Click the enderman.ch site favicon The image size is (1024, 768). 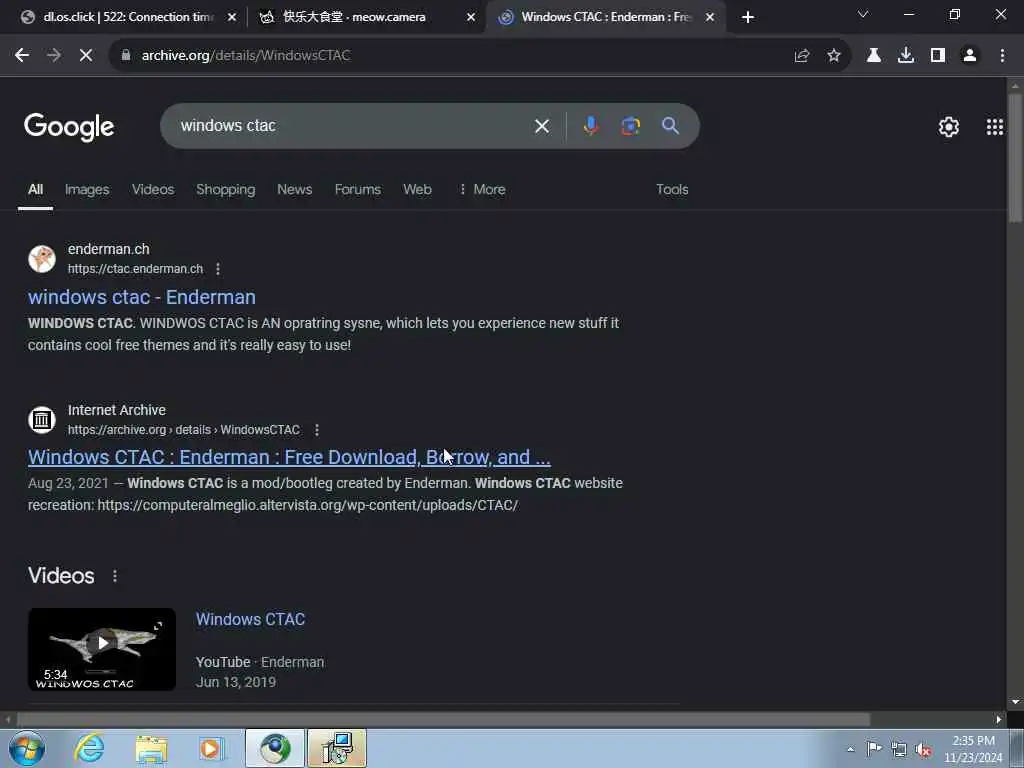(42, 259)
